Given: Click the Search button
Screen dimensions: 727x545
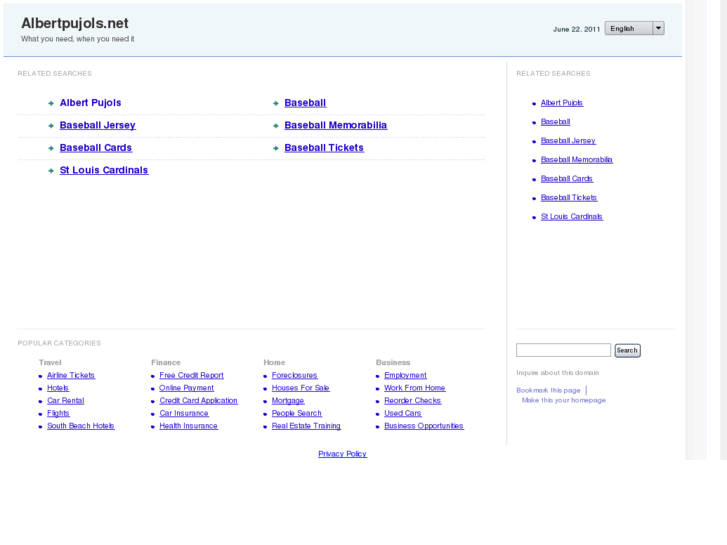Looking at the screenshot, I should [x=627, y=351].
